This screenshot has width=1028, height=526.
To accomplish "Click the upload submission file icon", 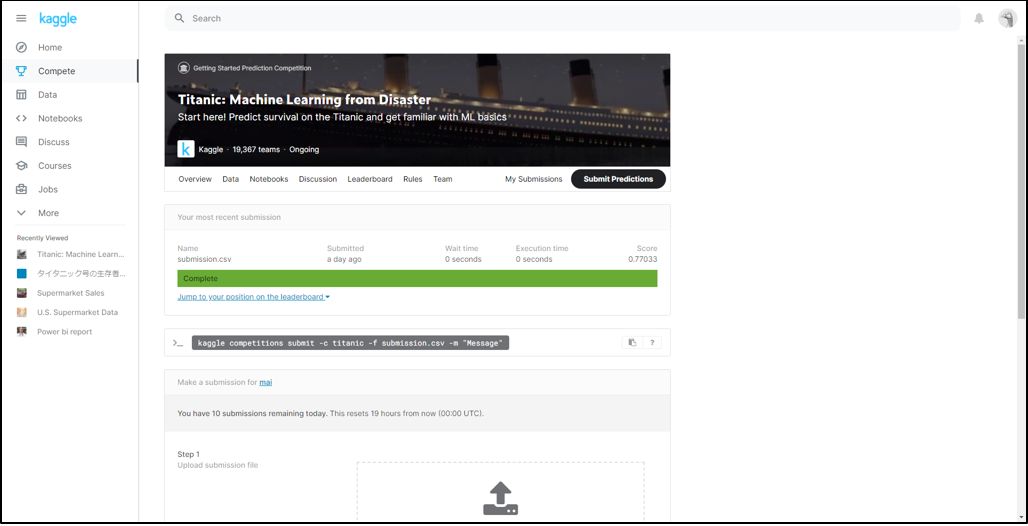I will [x=500, y=498].
